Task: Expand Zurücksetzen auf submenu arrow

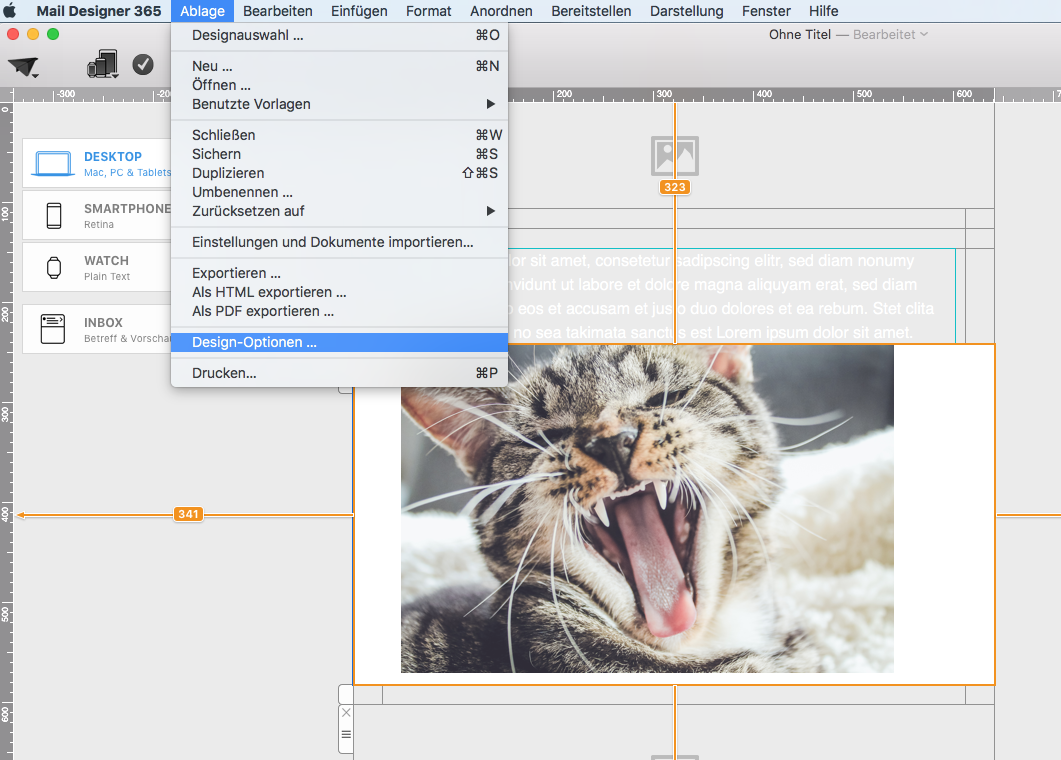Action: click(x=491, y=211)
